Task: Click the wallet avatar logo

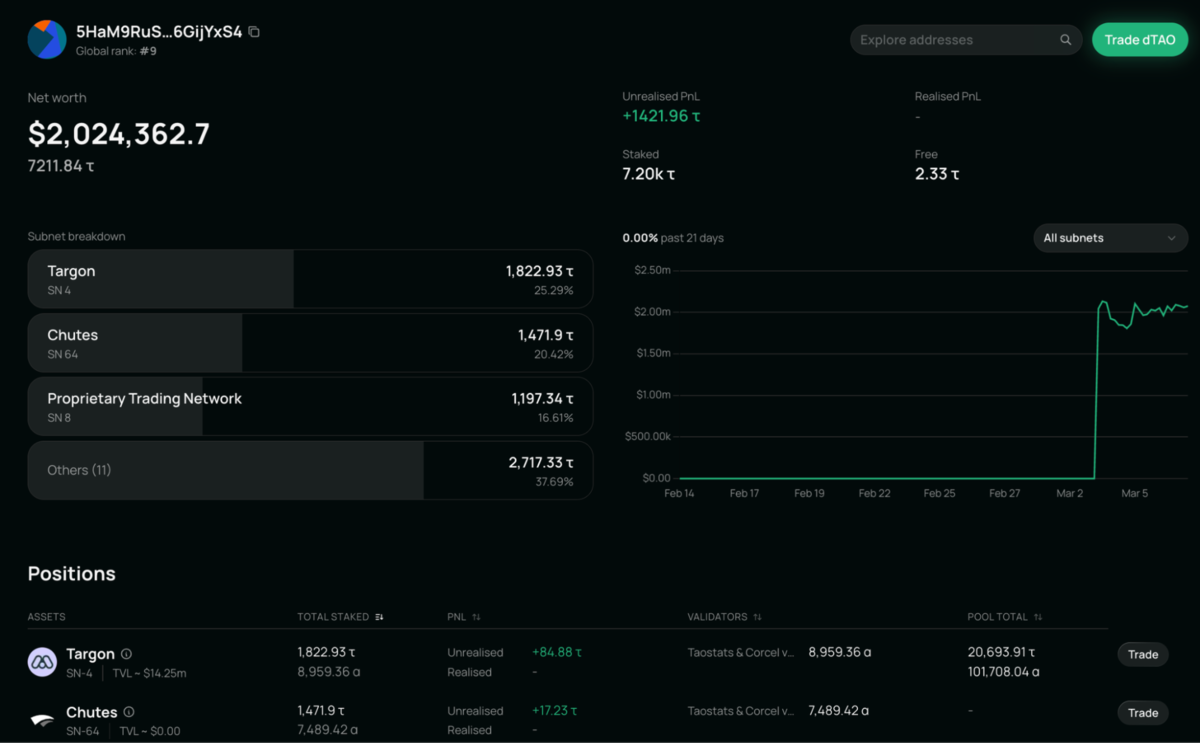Action: coord(46,39)
